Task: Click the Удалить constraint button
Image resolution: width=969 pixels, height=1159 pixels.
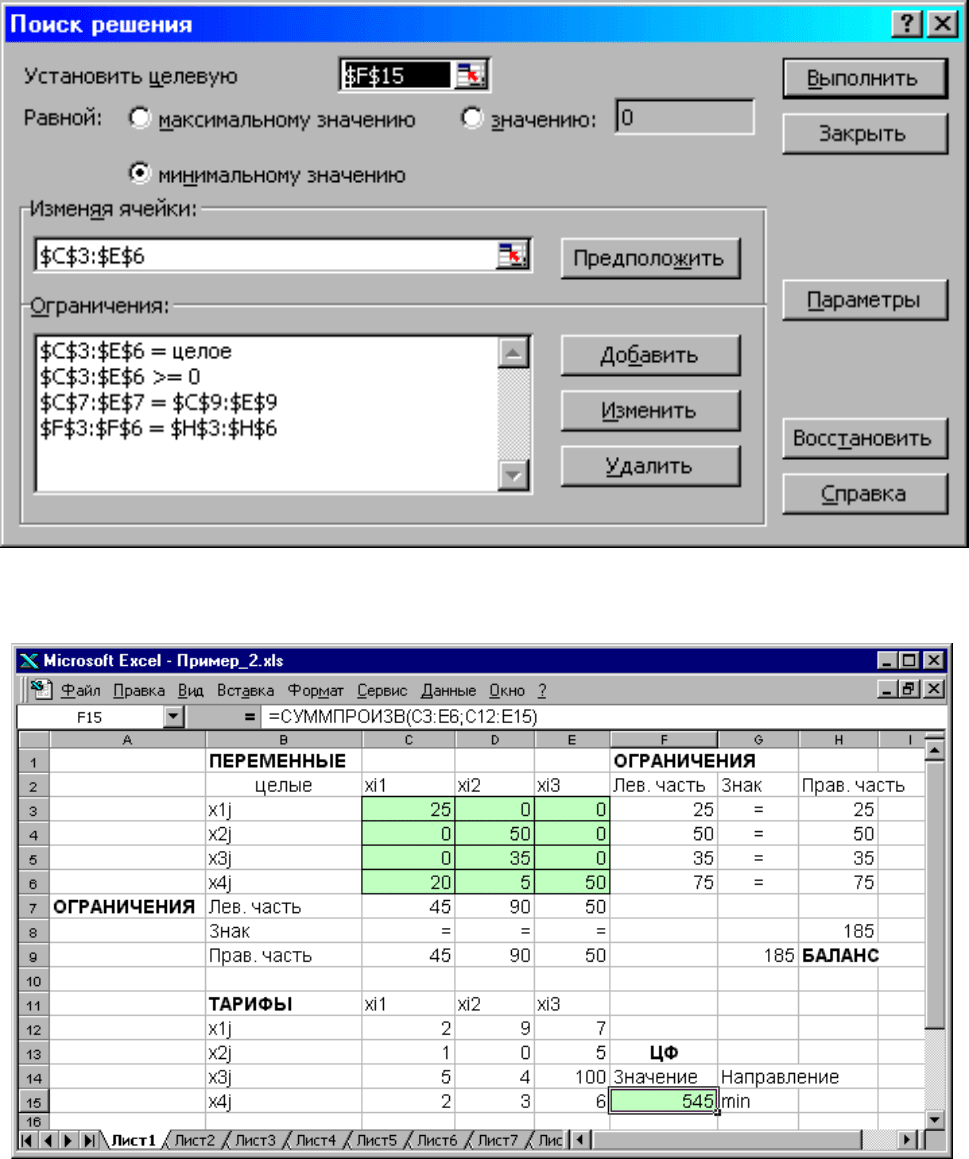Action: [650, 466]
